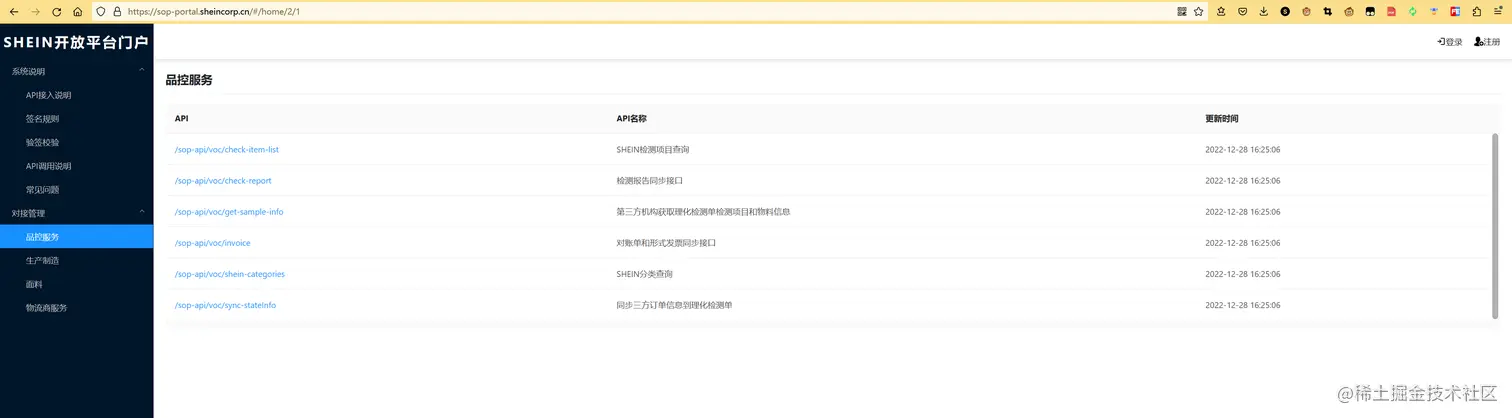Open the /sop-api/voc/sync-stateInfo link

pyautogui.click(x=225, y=305)
